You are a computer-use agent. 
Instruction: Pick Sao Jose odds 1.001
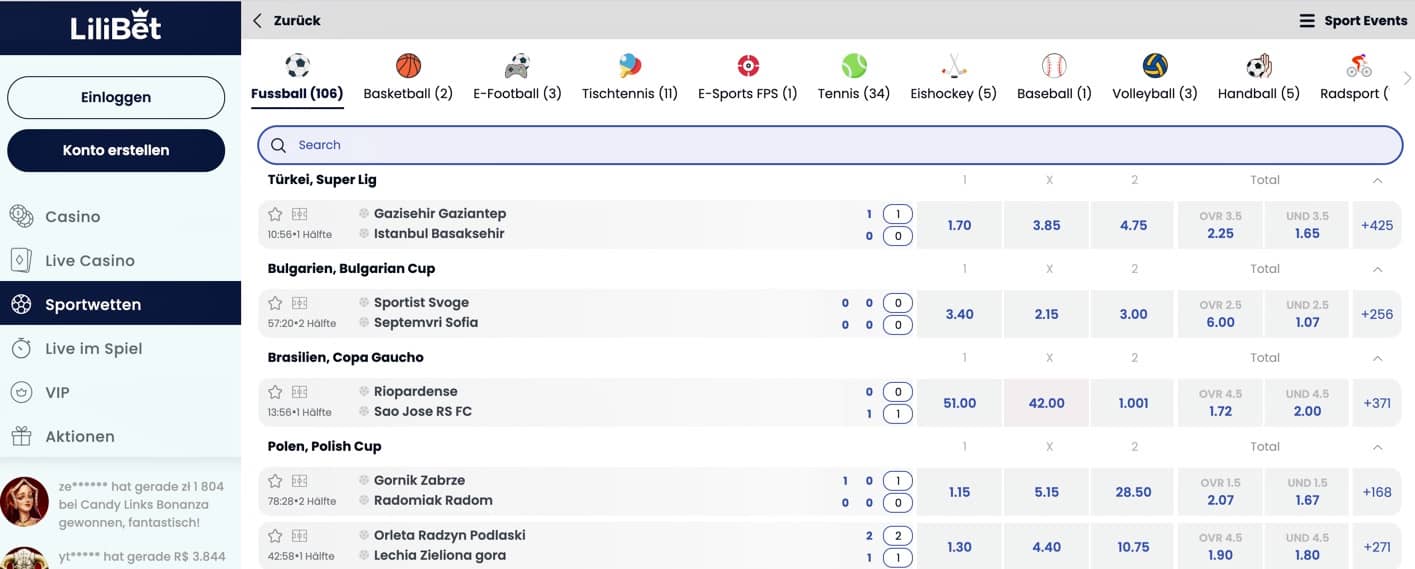[1133, 403]
